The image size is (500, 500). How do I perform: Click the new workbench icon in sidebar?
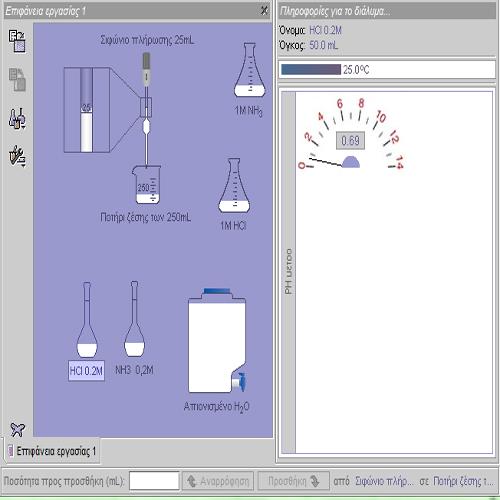(x=17, y=41)
